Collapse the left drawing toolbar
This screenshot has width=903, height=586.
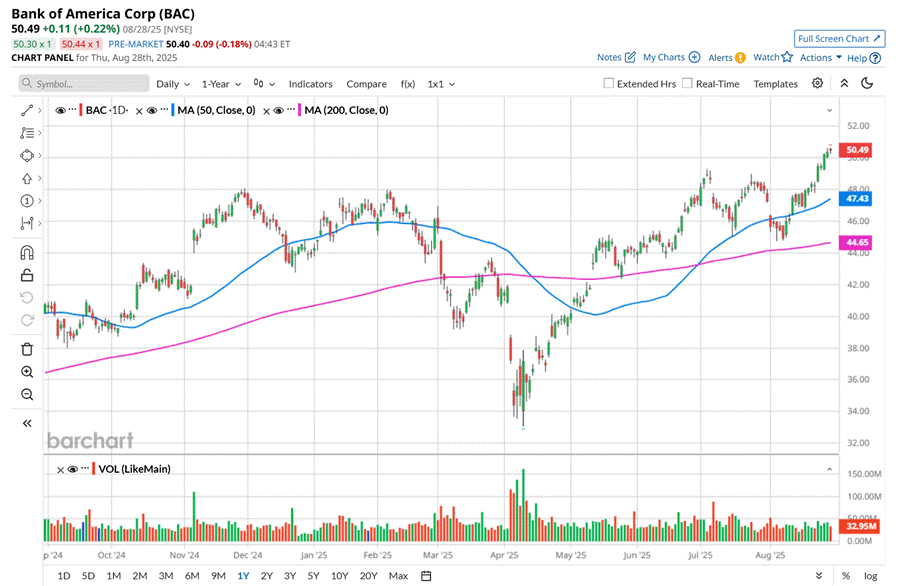(26, 424)
